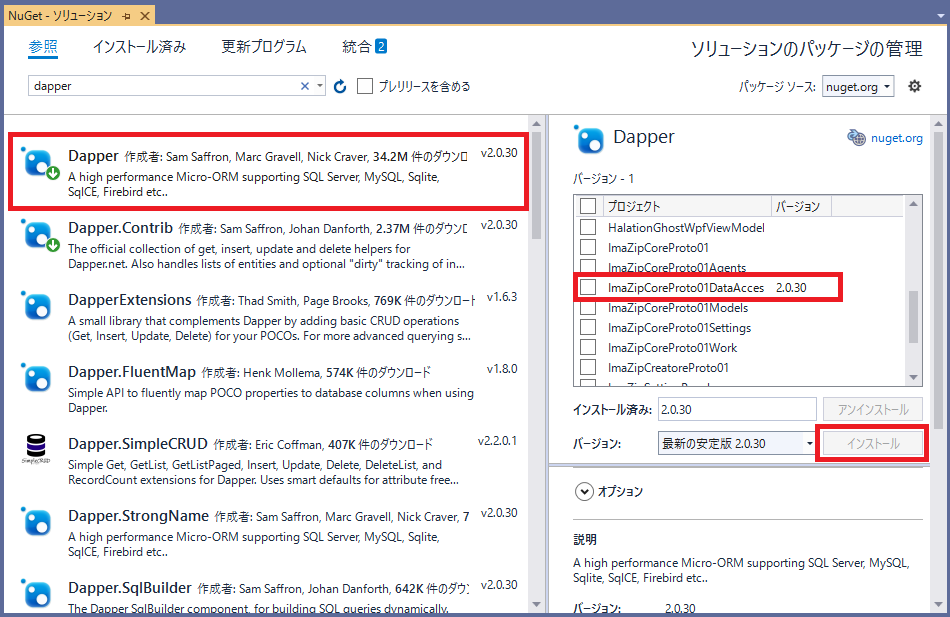The width and height of the screenshot is (950, 617).
Task: Click the Dapper.SqlBuilder package icon
Action: point(37,593)
